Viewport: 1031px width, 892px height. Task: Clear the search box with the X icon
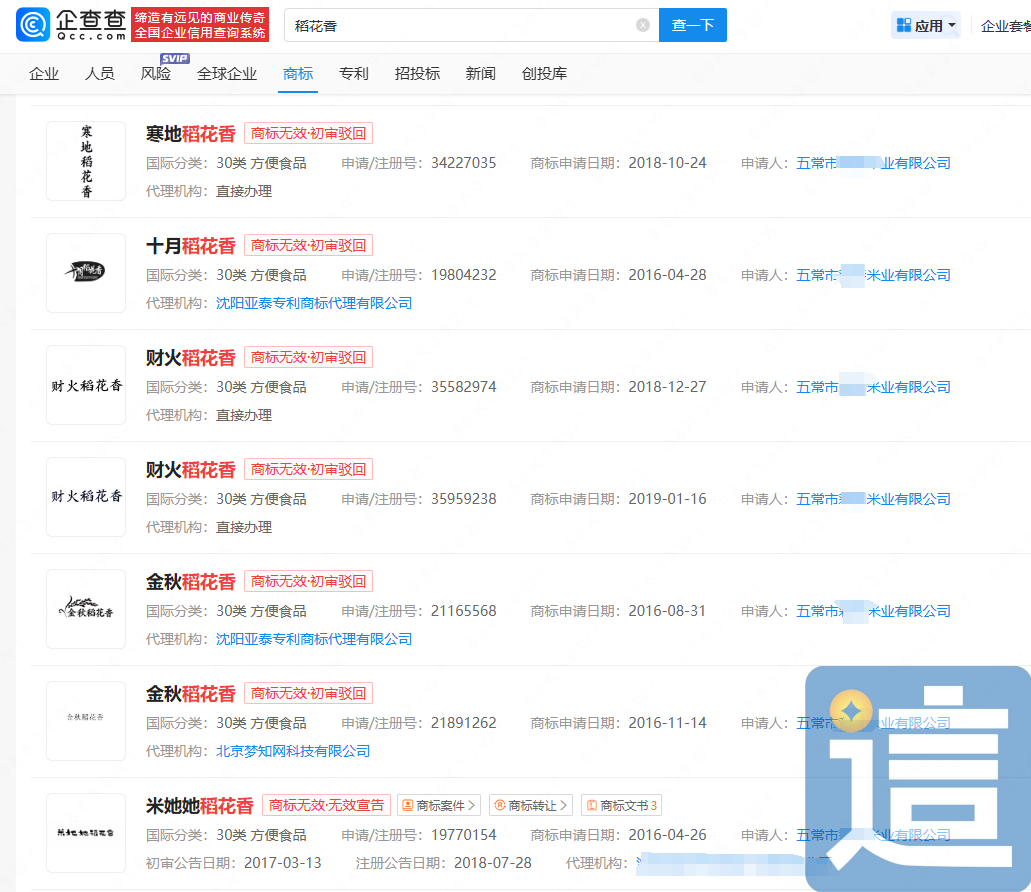pos(643,25)
